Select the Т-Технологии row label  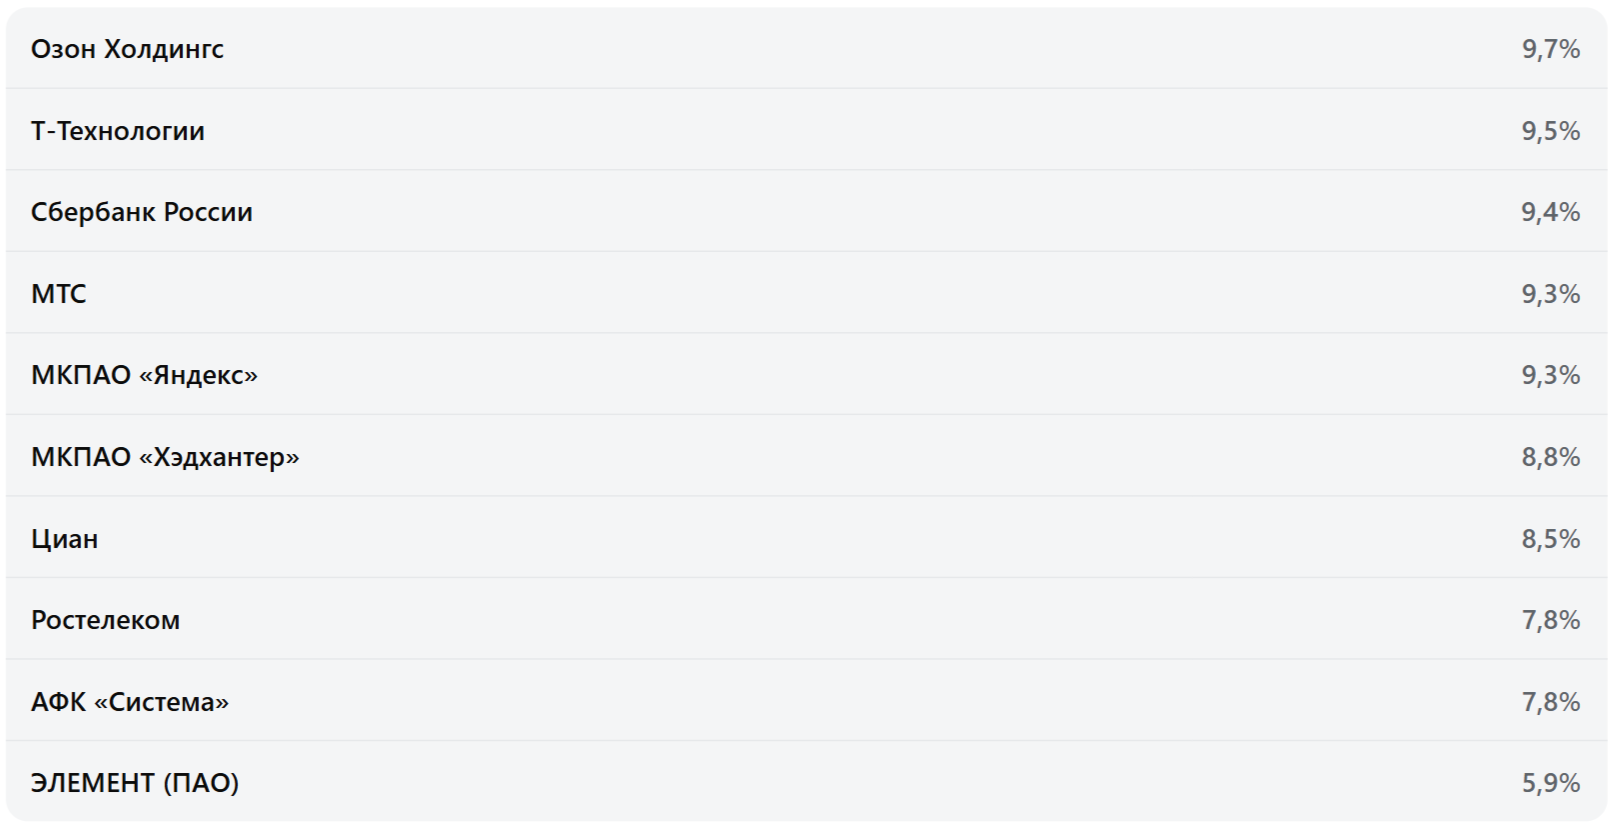click(x=117, y=131)
